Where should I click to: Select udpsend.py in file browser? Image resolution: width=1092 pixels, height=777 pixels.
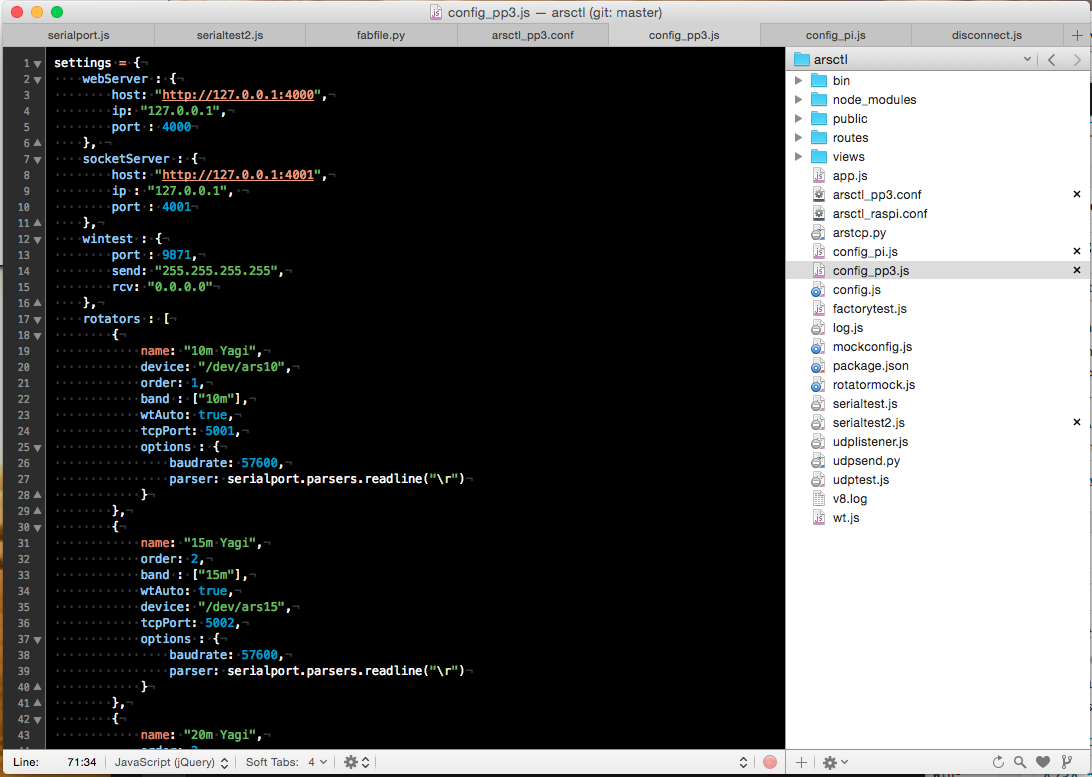866,460
